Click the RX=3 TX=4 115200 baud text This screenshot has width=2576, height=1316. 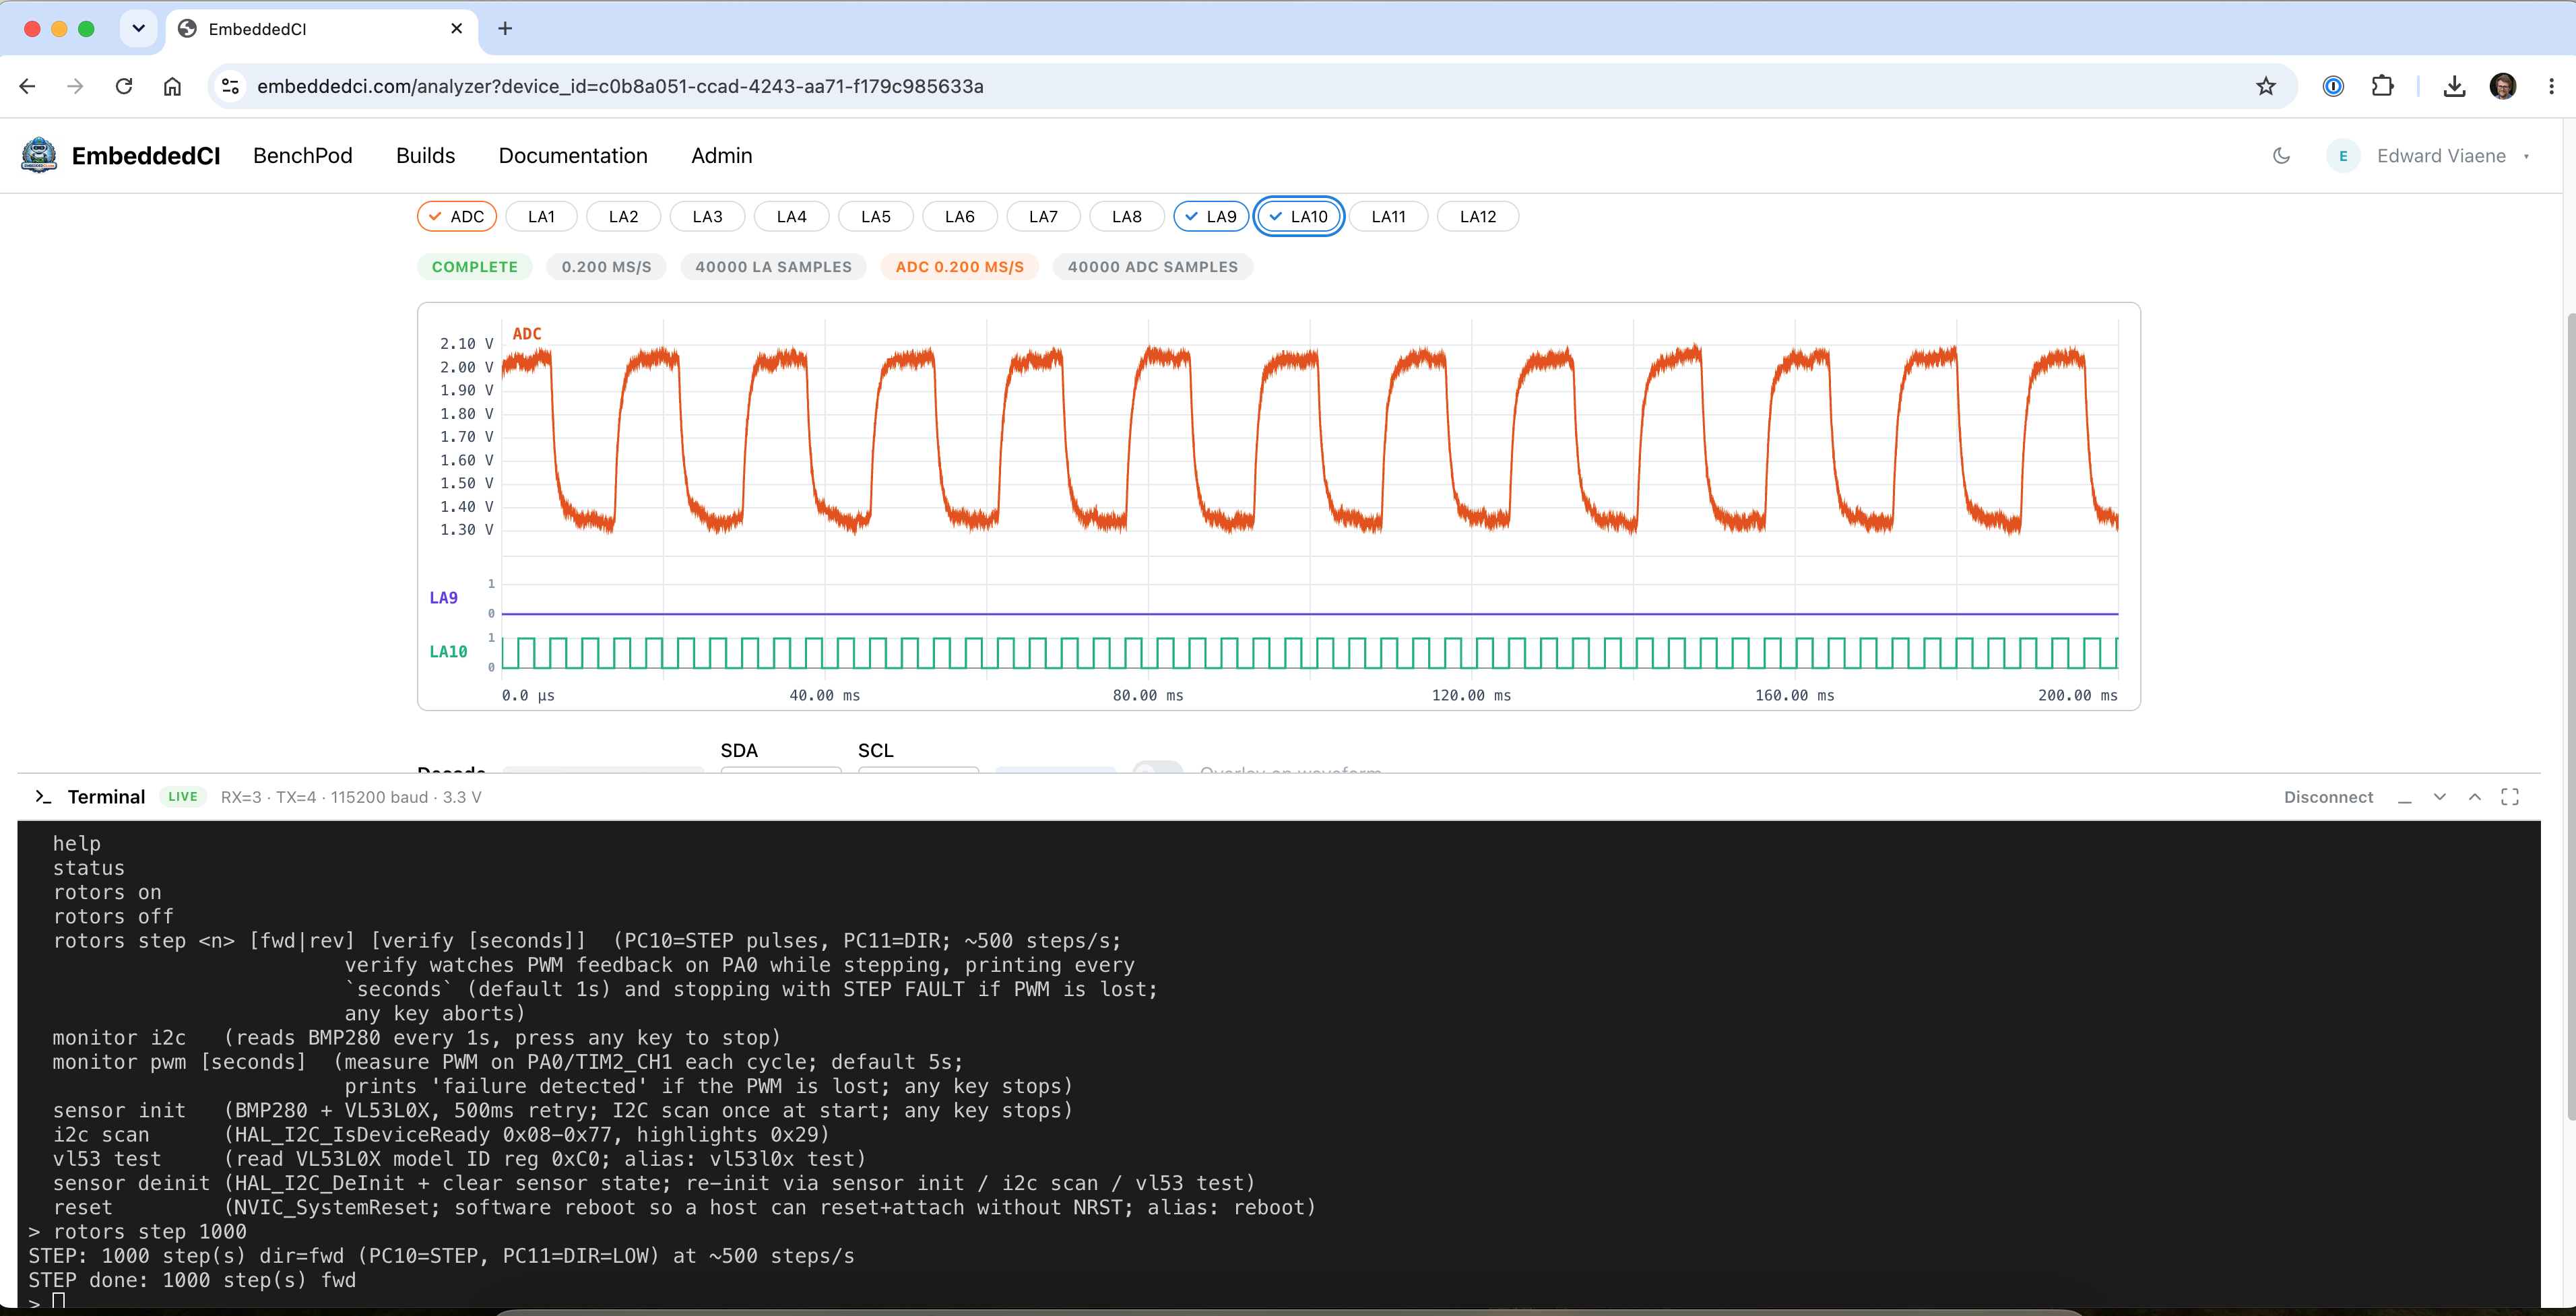[x=351, y=797]
